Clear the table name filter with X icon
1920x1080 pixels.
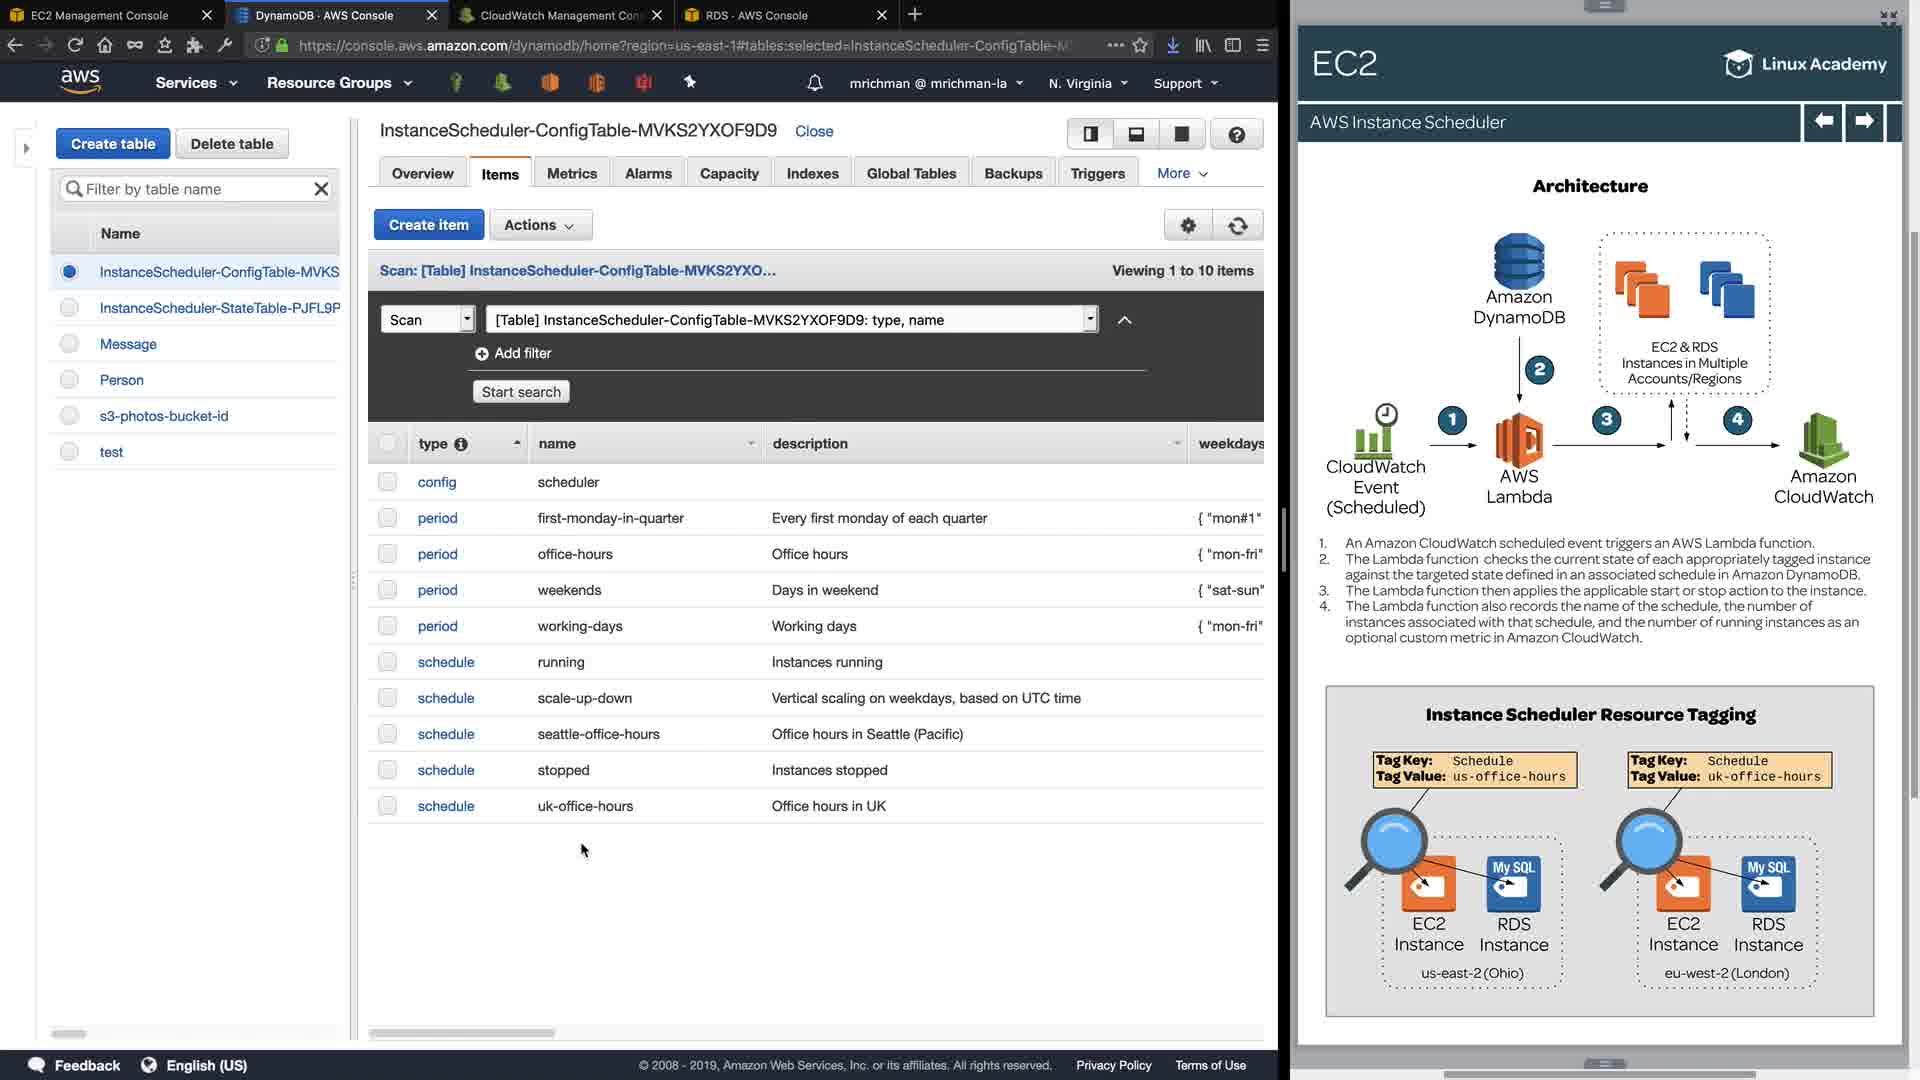(x=321, y=189)
